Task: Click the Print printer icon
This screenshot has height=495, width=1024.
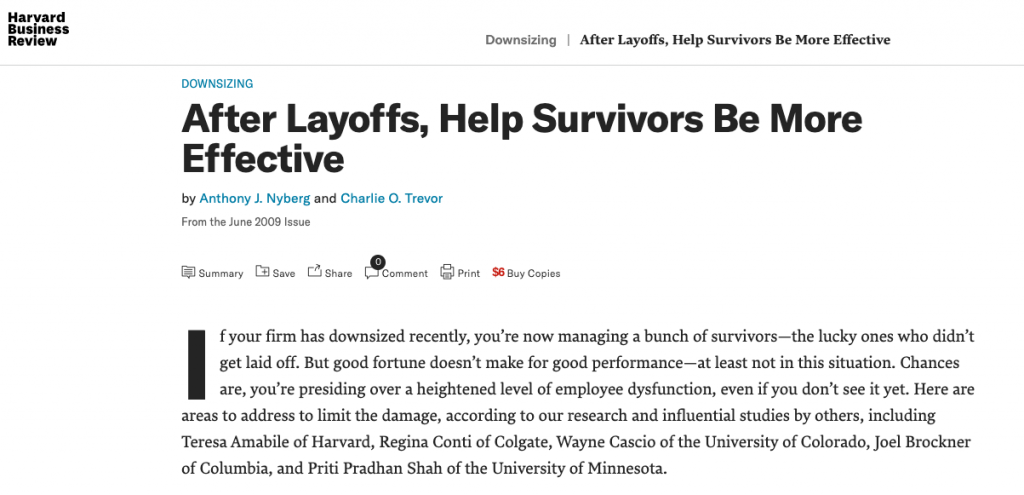Action: 447,272
